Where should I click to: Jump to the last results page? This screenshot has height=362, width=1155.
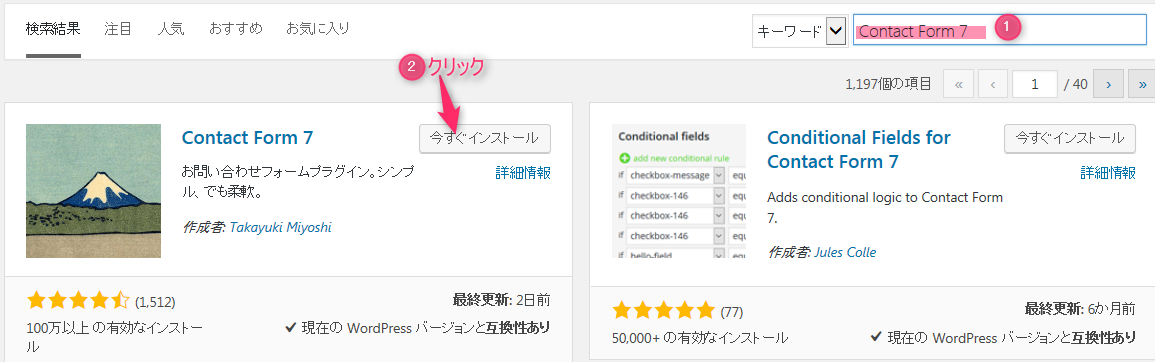tap(1142, 84)
